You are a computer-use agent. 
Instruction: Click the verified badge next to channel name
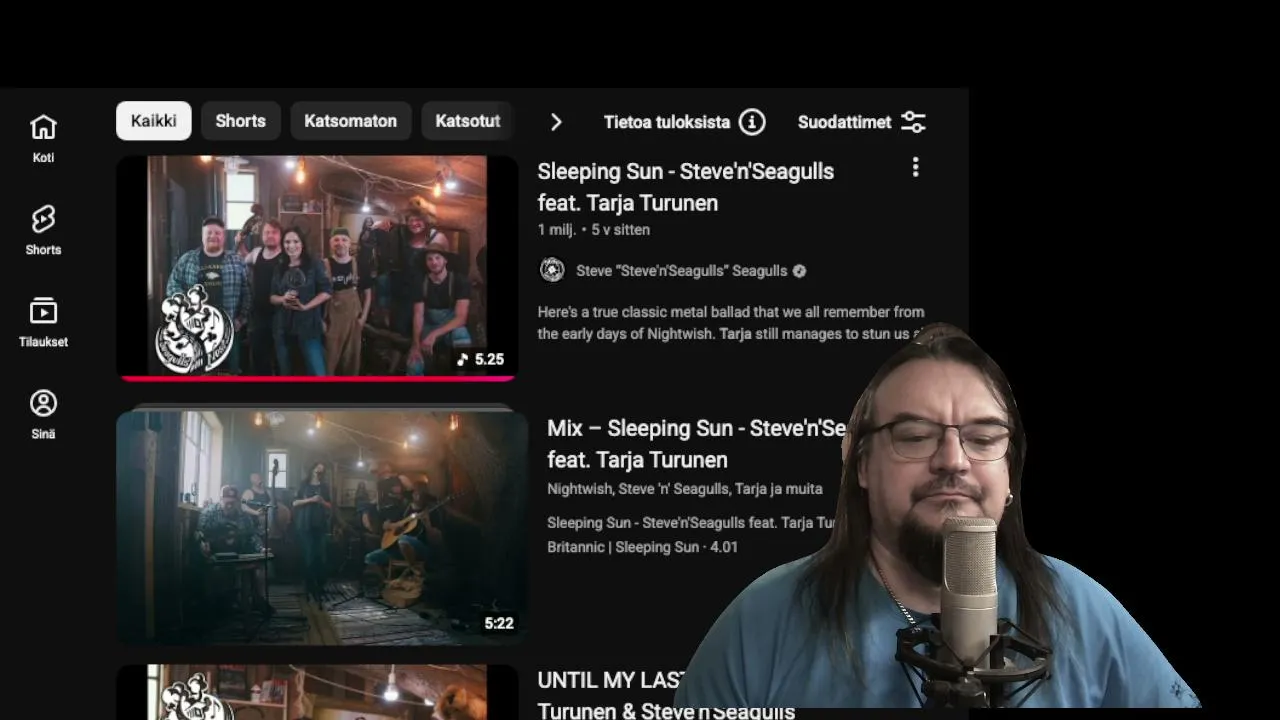(x=799, y=271)
